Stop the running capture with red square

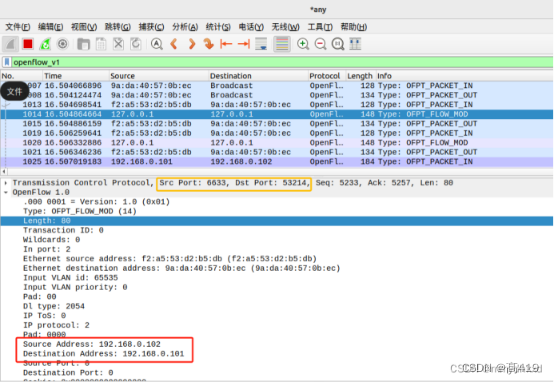point(28,44)
